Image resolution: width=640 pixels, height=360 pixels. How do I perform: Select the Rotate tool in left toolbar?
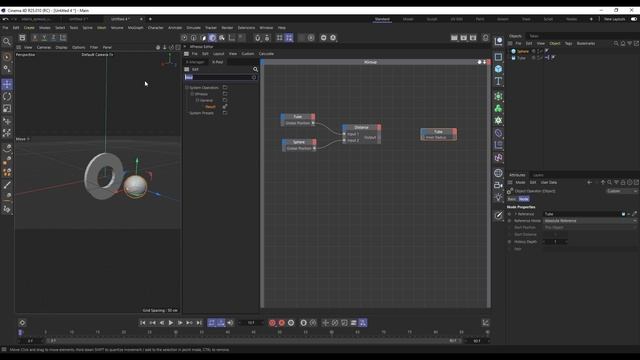pos(7,97)
